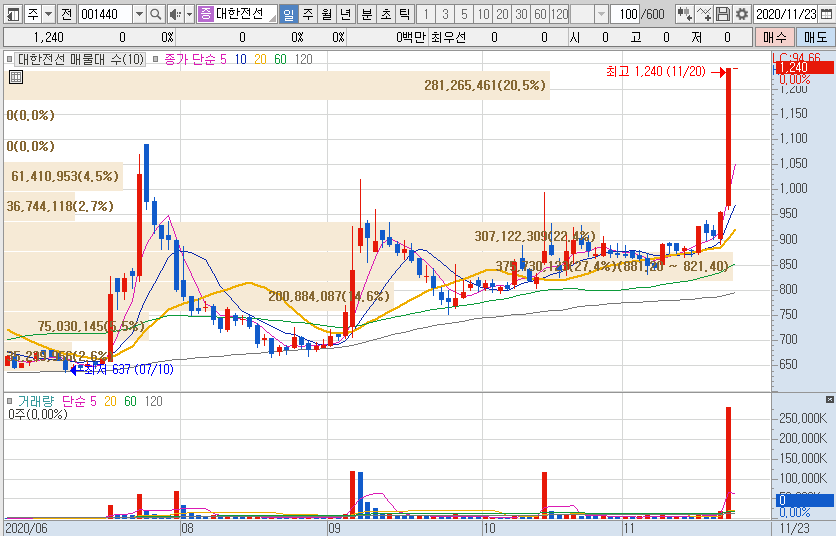The width and height of the screenshot is (836, 536).
Task: Choose the 20 interval button
Action: tap(502, 14)
